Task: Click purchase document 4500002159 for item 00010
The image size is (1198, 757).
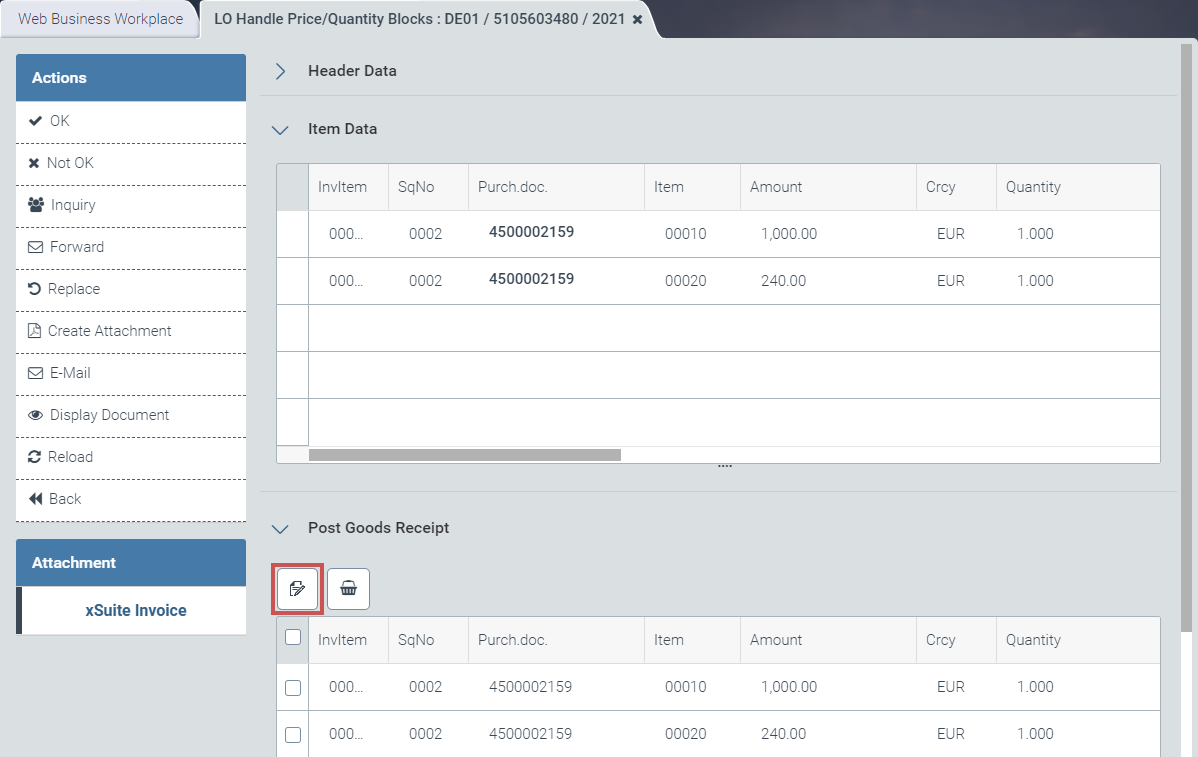Action: [531, 233]
